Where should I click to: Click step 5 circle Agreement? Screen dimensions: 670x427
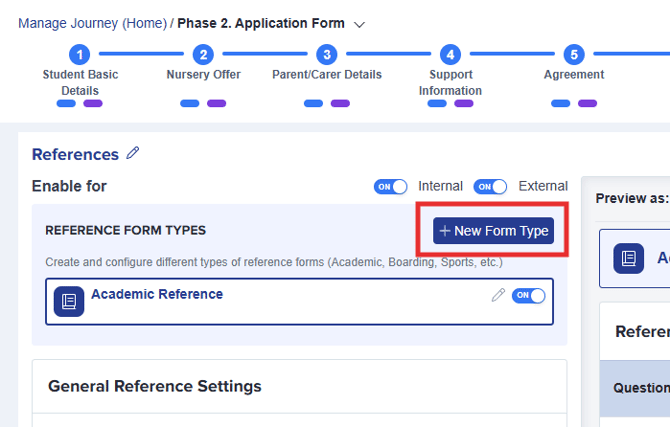(573, 55)
